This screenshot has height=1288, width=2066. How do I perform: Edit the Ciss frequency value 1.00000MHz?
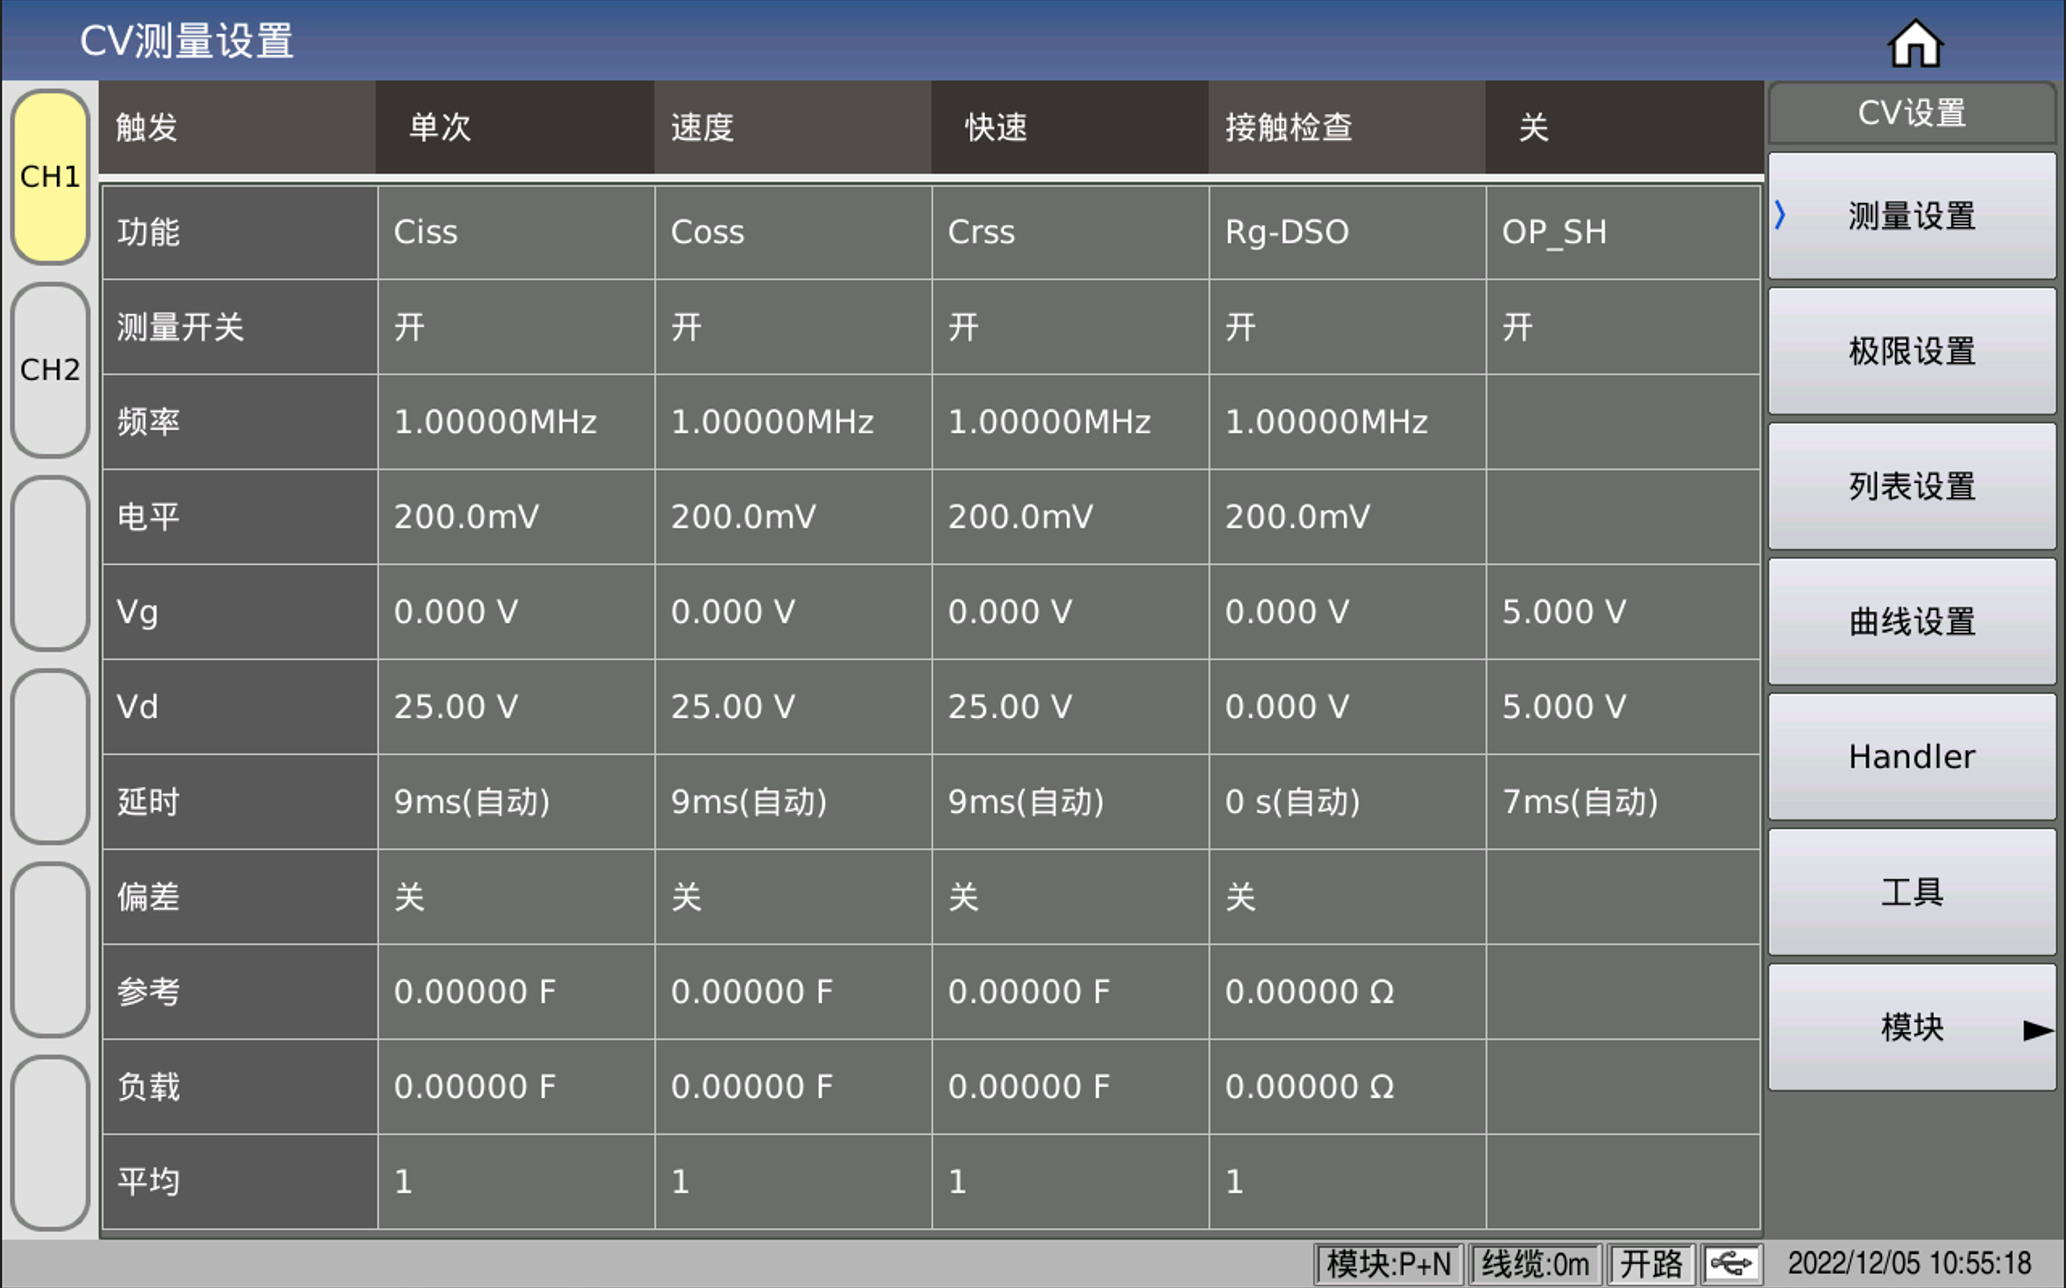(516, 422)
